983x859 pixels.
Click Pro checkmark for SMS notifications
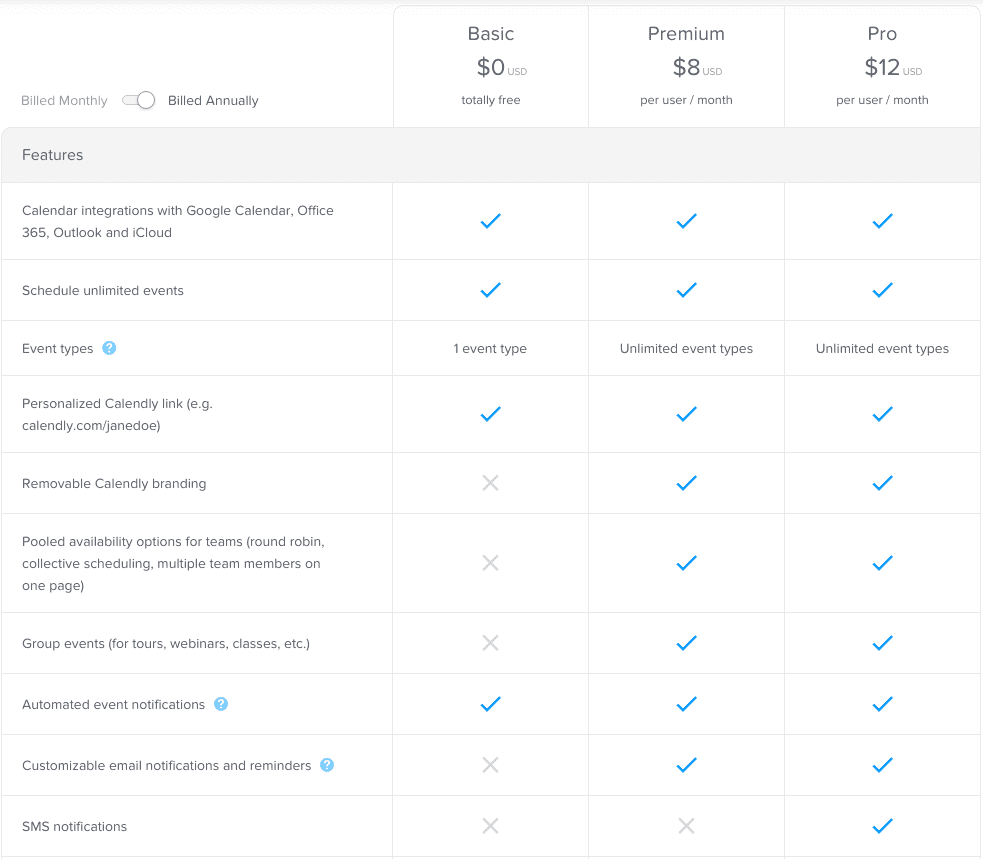pos(882,826)
